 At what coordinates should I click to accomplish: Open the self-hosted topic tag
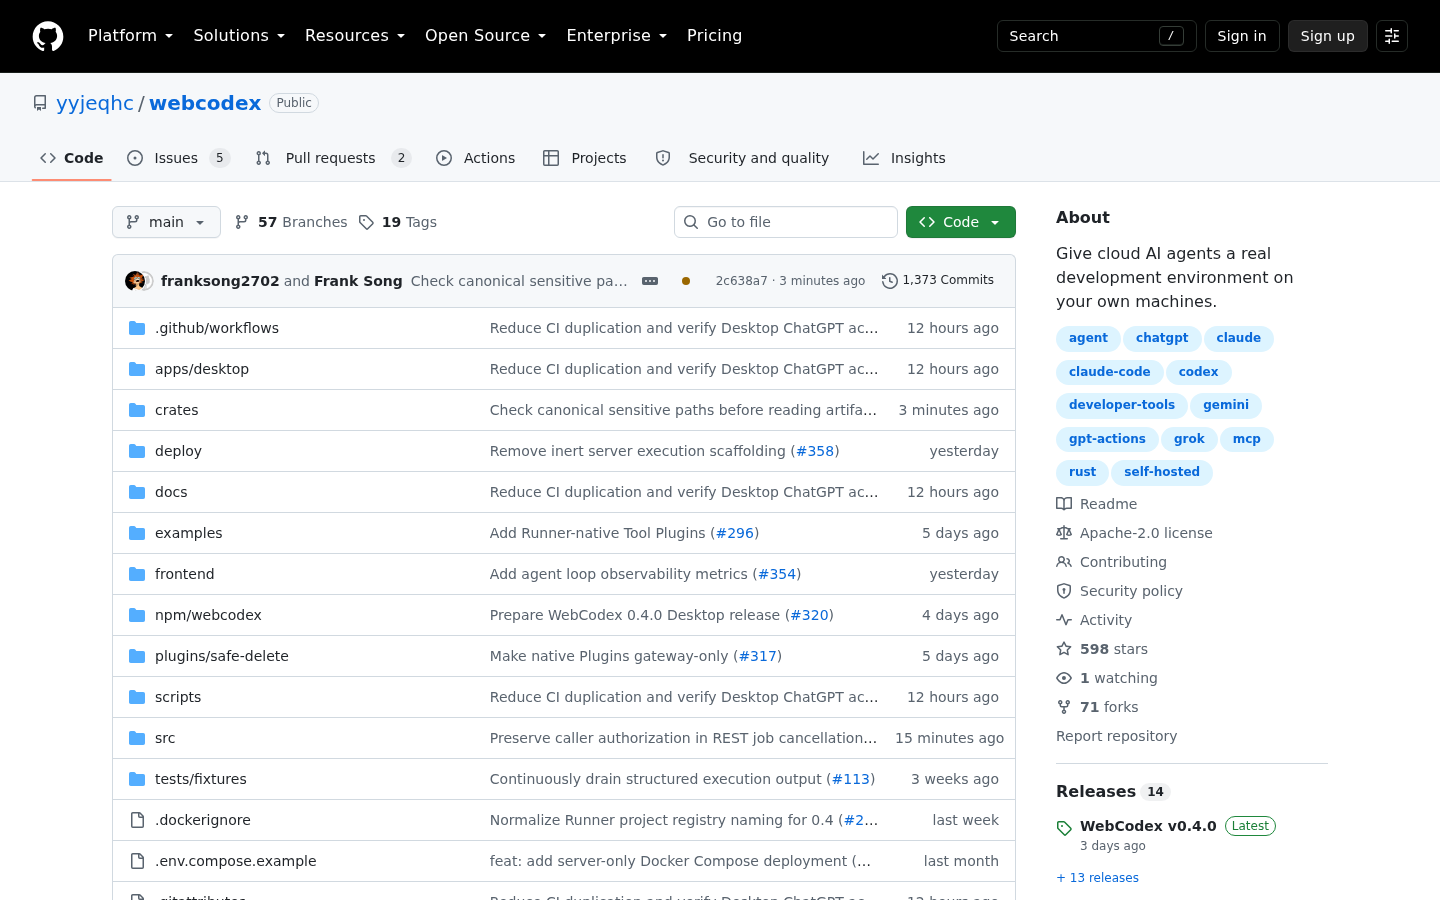click(1162, 472)
